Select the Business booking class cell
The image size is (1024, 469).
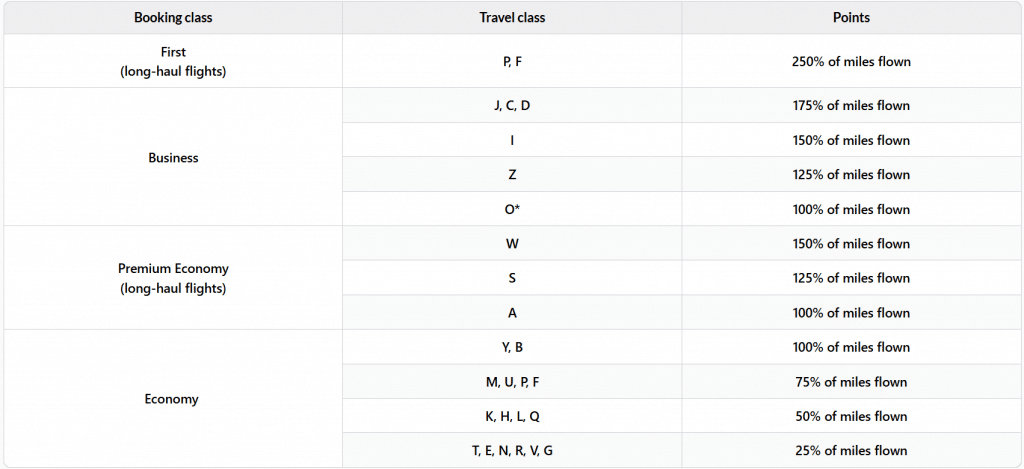(x=173, y=157)
